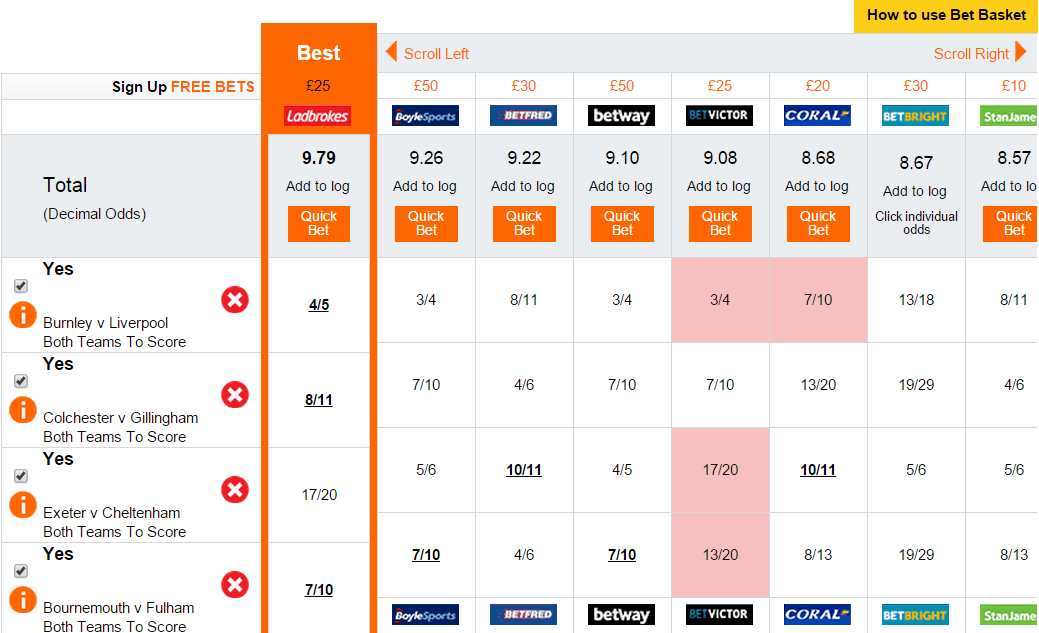Image resolution: width=1039 pixels, height=633 pixels.
Task: Click the Coral logo in header row
Action: click(x=817, y=115)
